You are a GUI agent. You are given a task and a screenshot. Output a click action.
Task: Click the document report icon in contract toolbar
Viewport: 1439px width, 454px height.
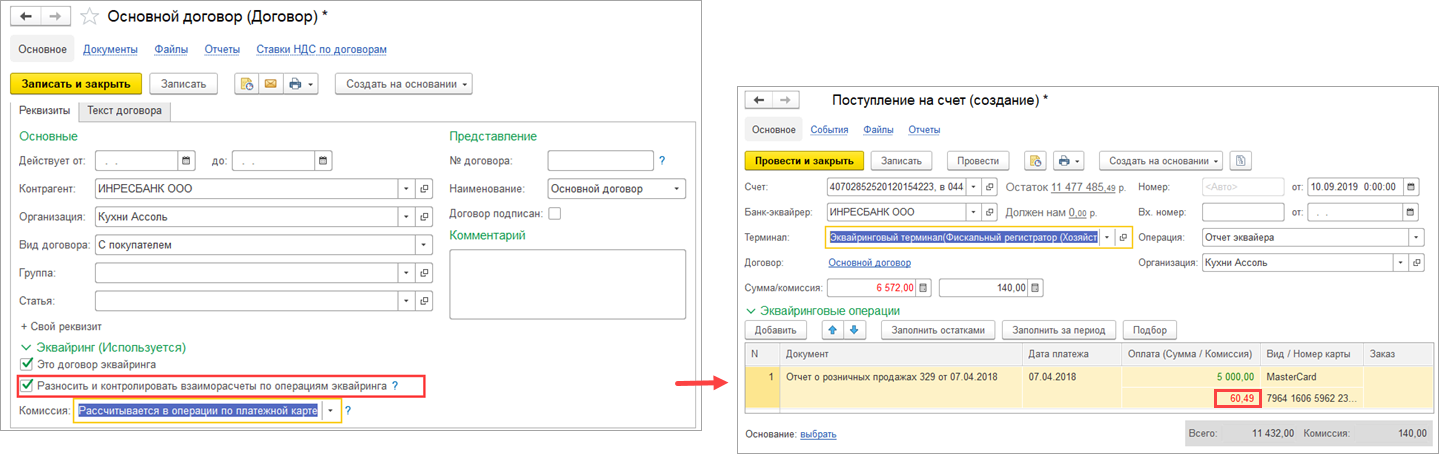pyautogui.click(x=246, y=84)
